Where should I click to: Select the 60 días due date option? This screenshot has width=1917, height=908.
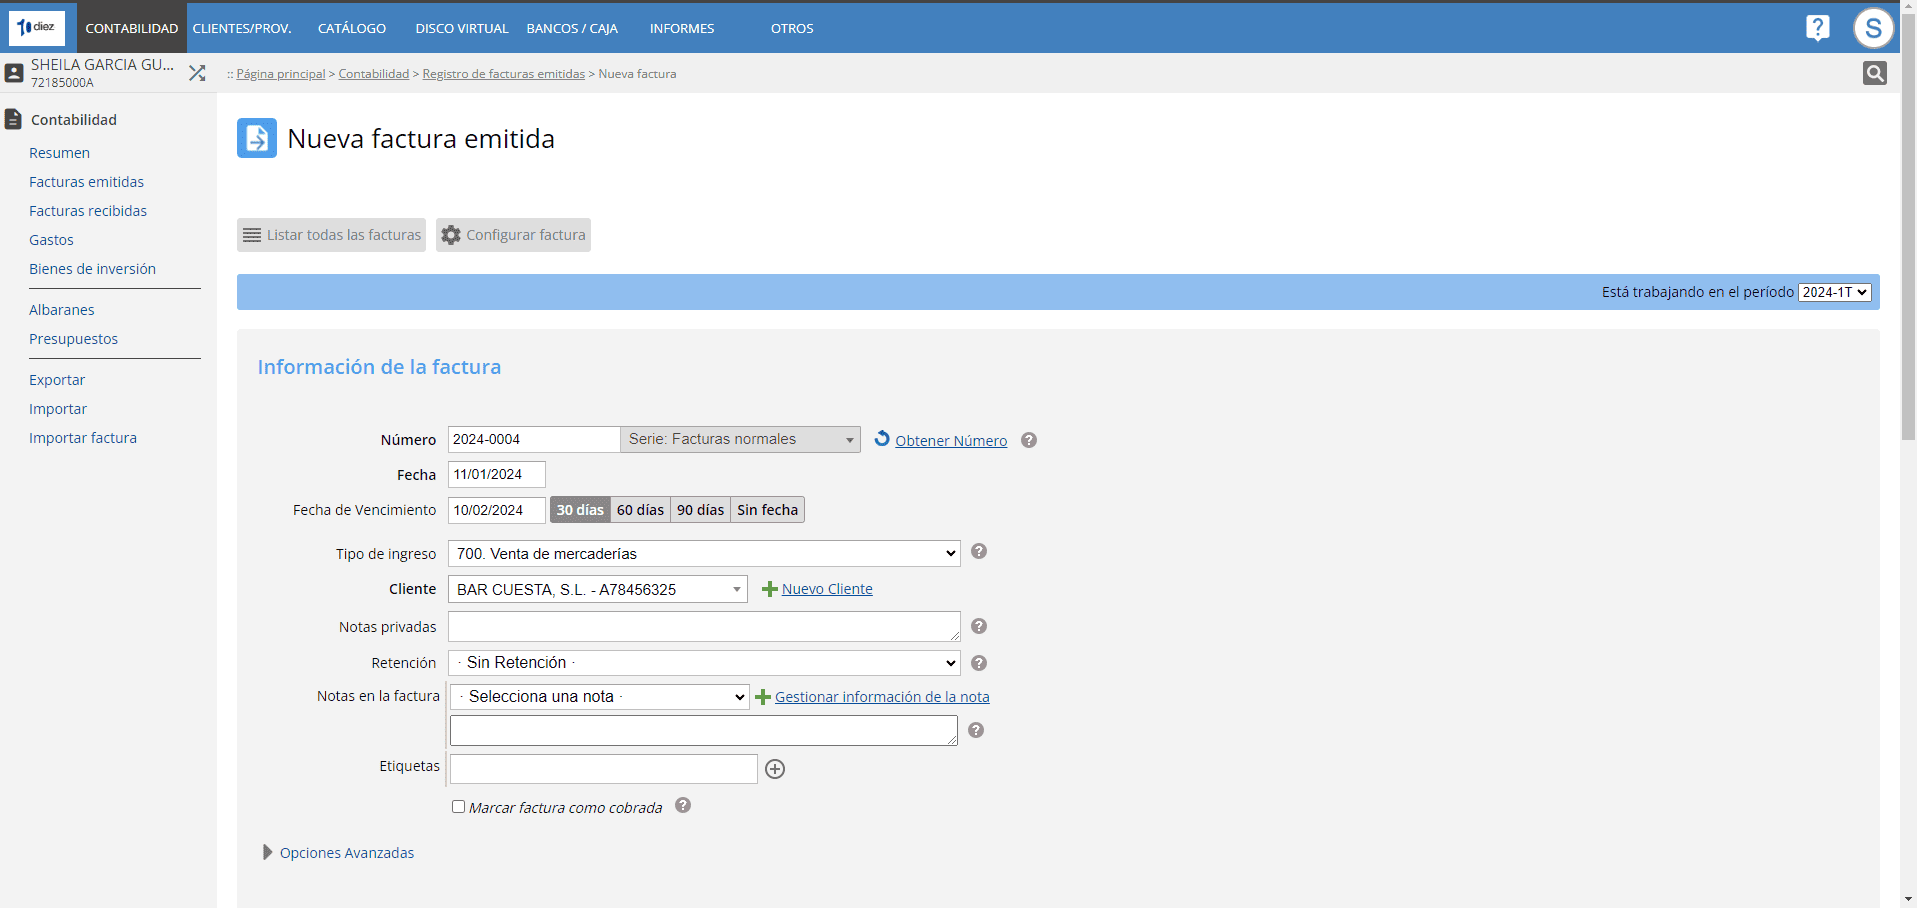(640, 510)
